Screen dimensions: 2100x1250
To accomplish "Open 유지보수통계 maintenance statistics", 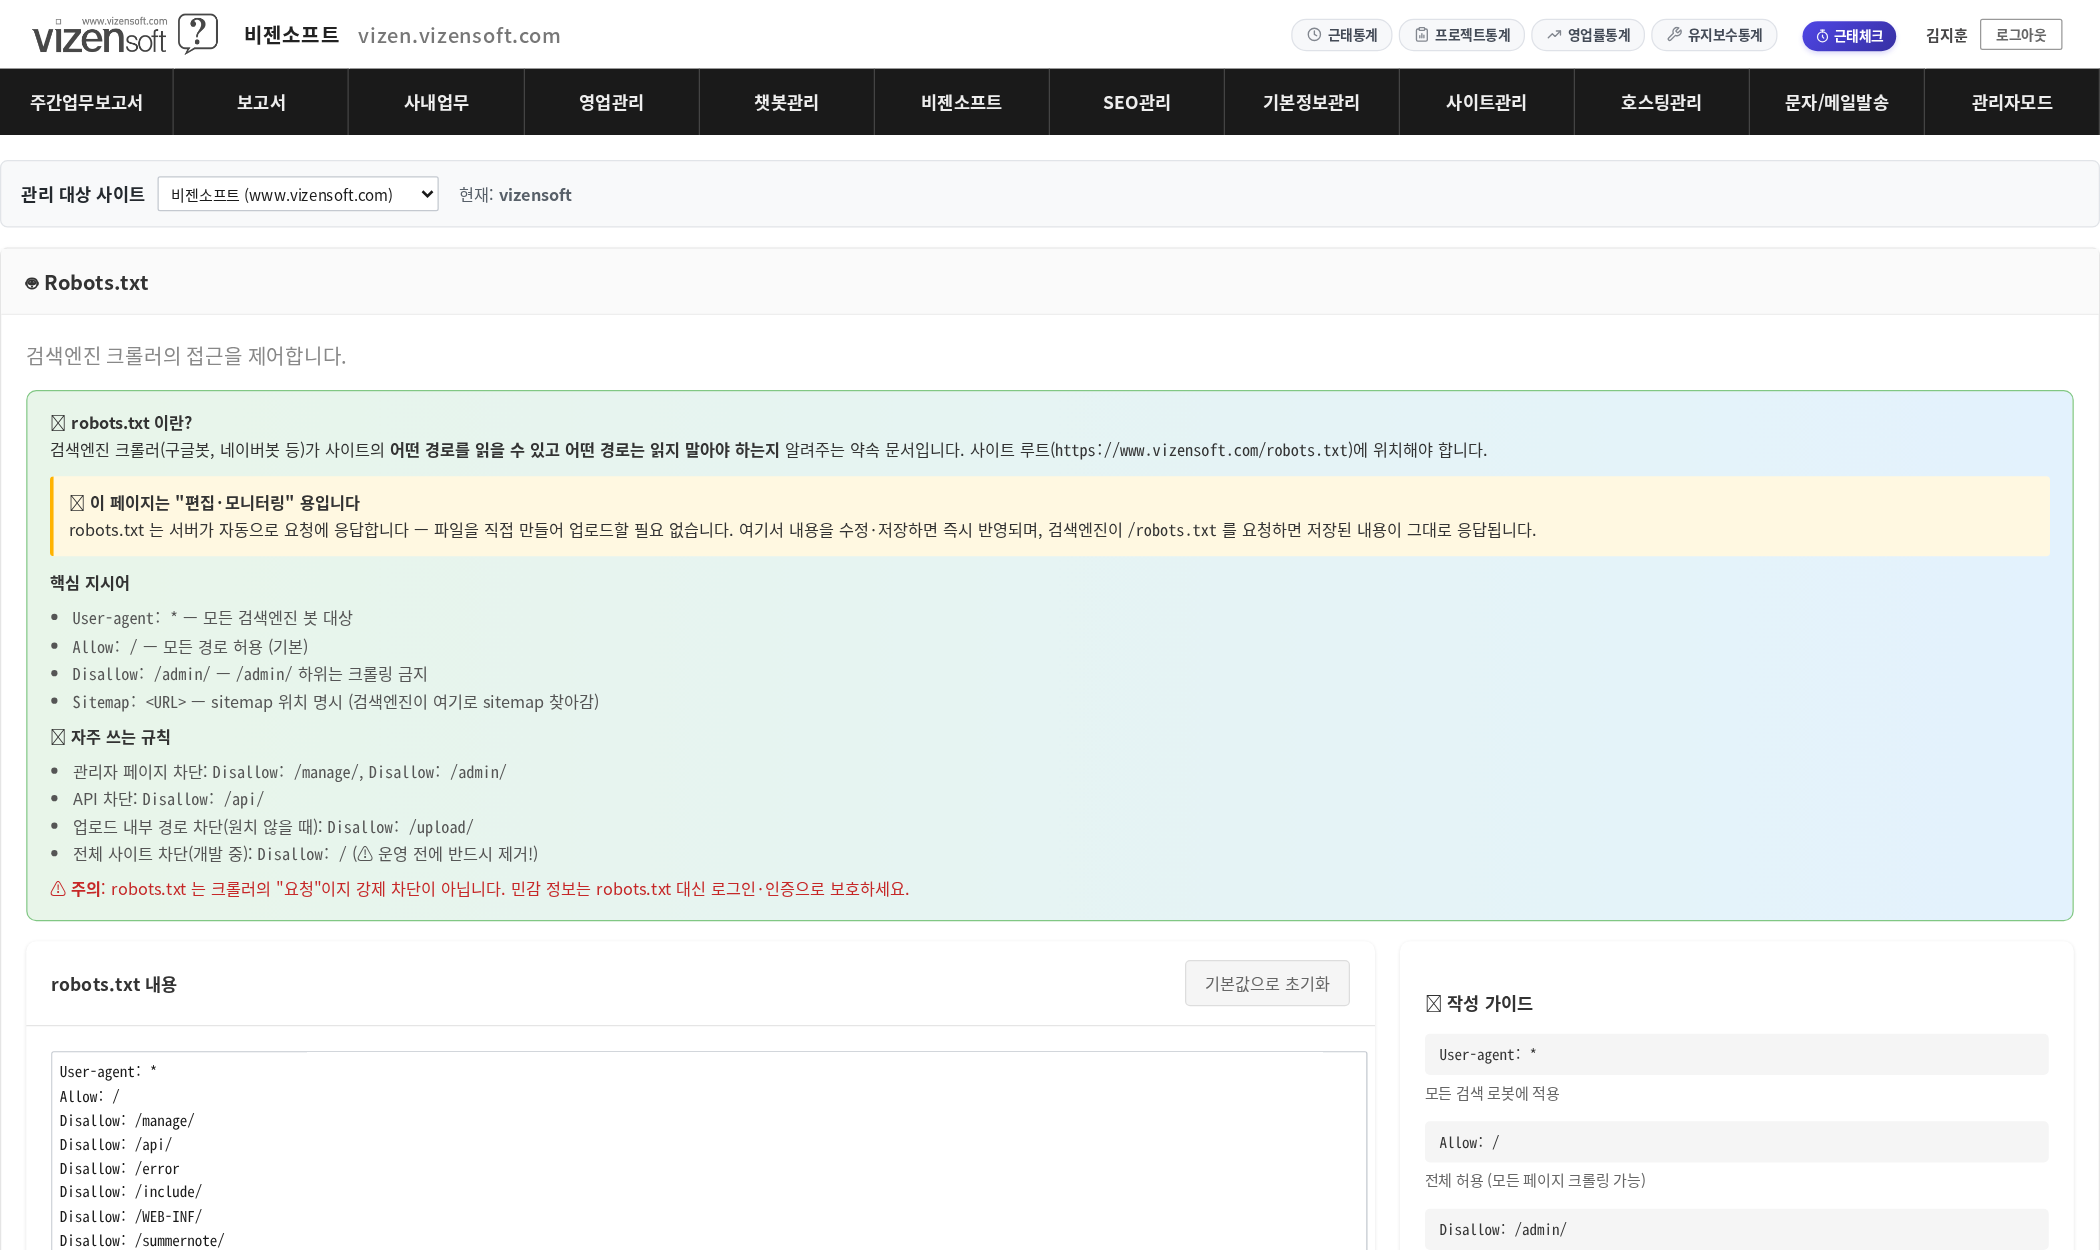I will pos(1714,35).
